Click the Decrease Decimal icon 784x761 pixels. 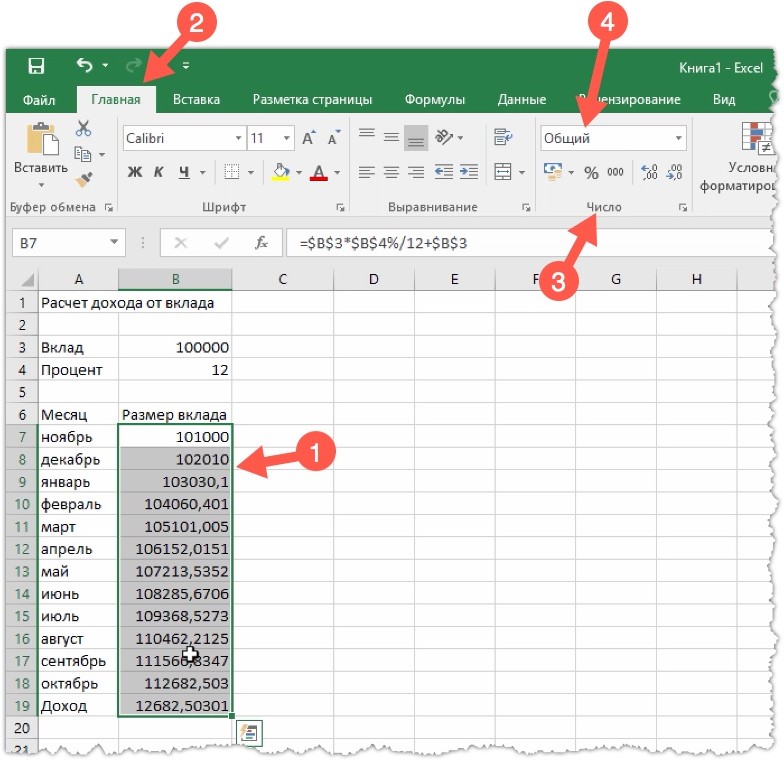pyautogui.click(x=674, y=172)
